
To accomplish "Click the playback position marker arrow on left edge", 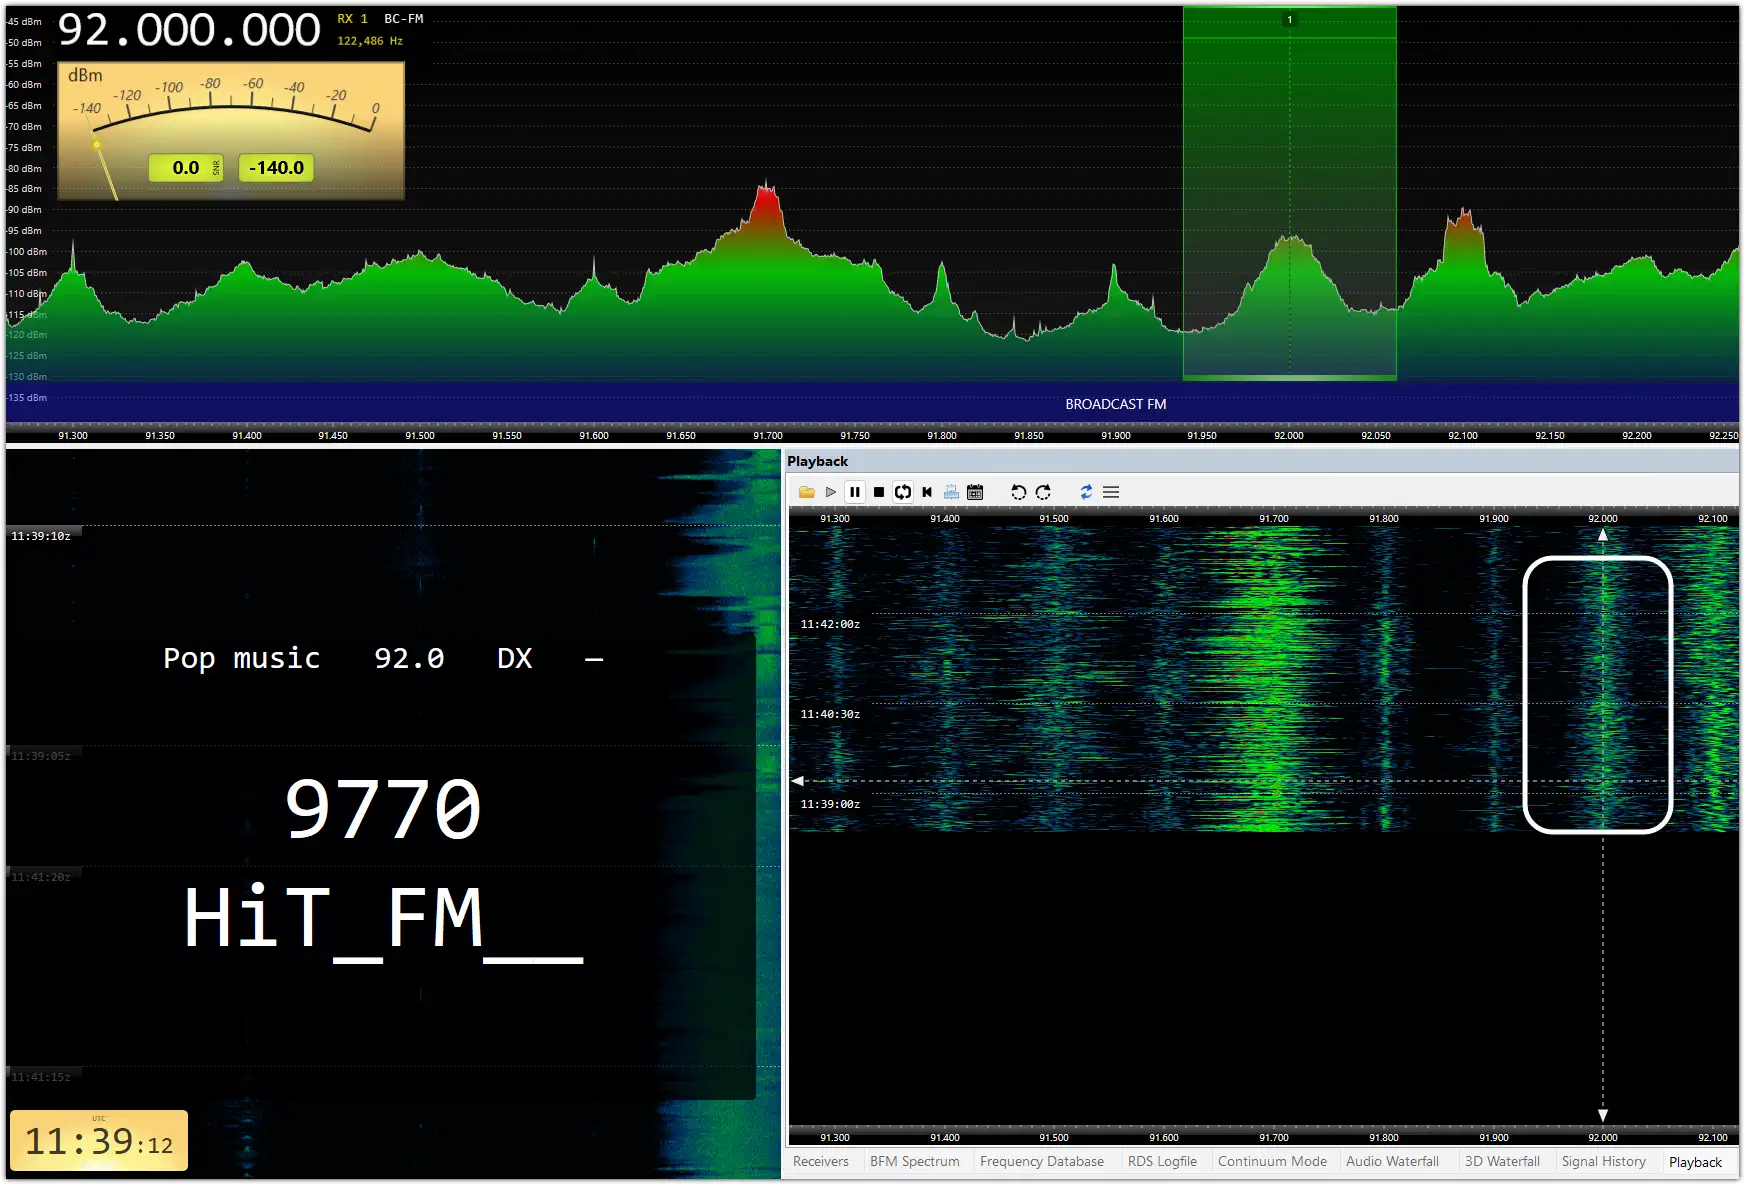I will click(798, 781).
